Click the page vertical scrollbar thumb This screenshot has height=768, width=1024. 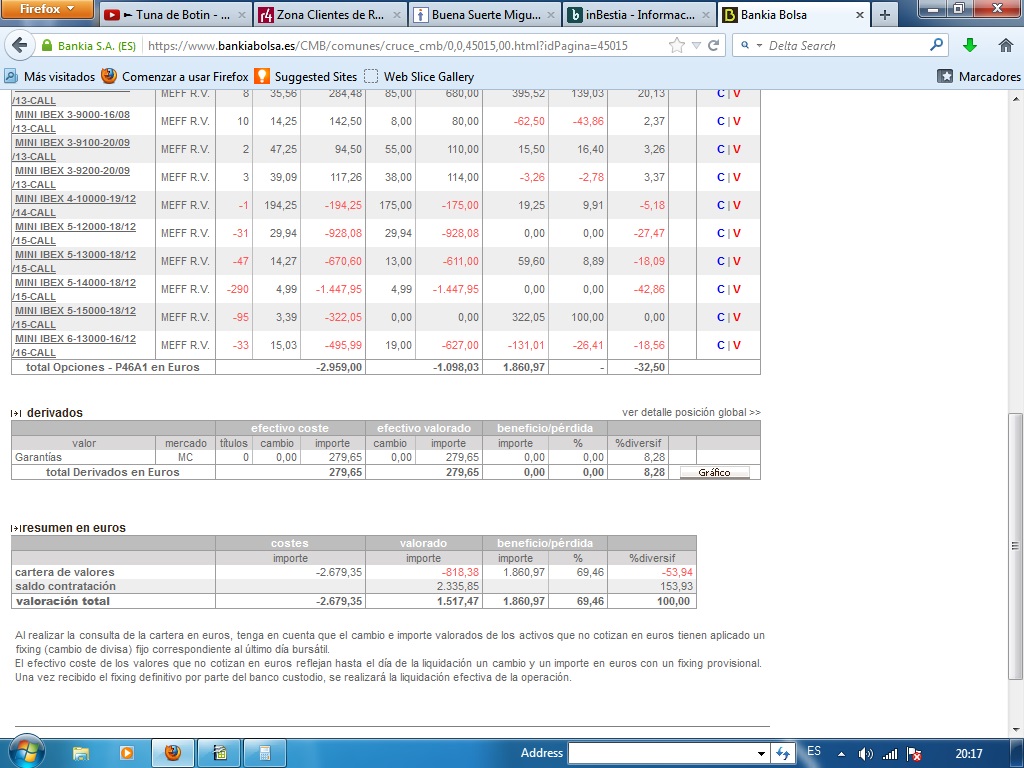tap(1016, 545)
